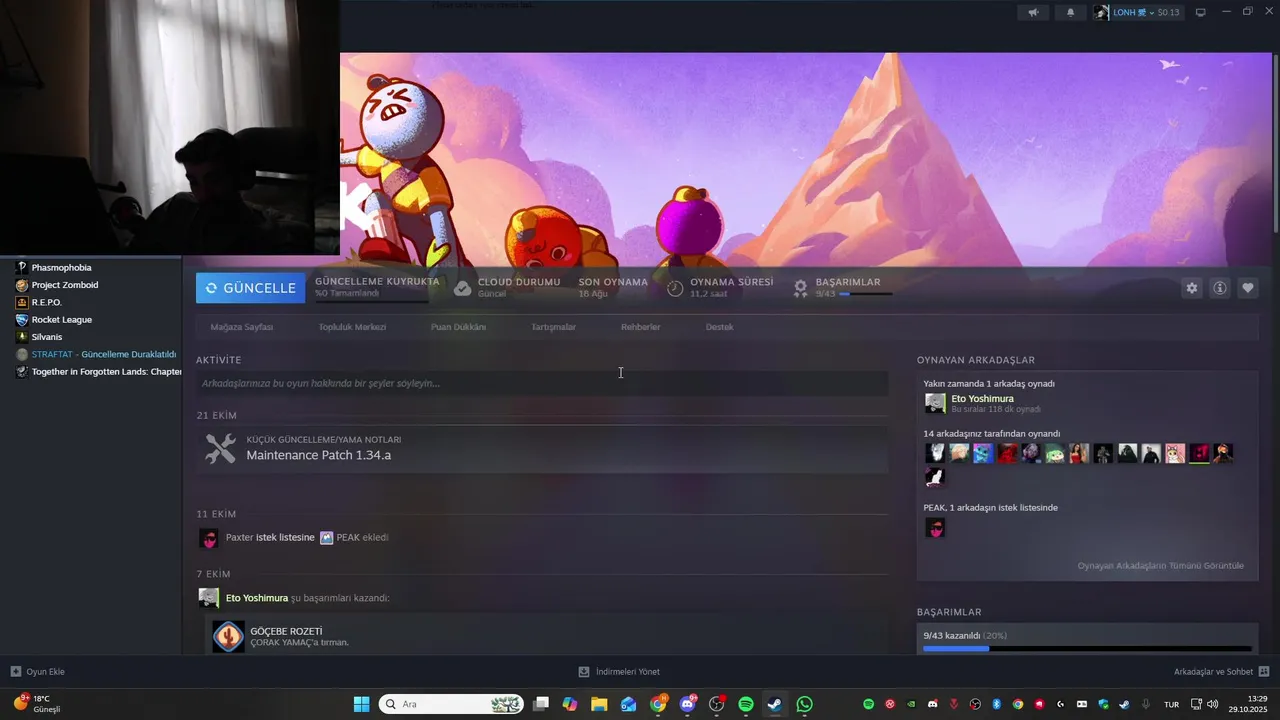The image size is (1280, 720).
Task: Switch to Big Picture mode icon
Action: tap(1201, 13)
